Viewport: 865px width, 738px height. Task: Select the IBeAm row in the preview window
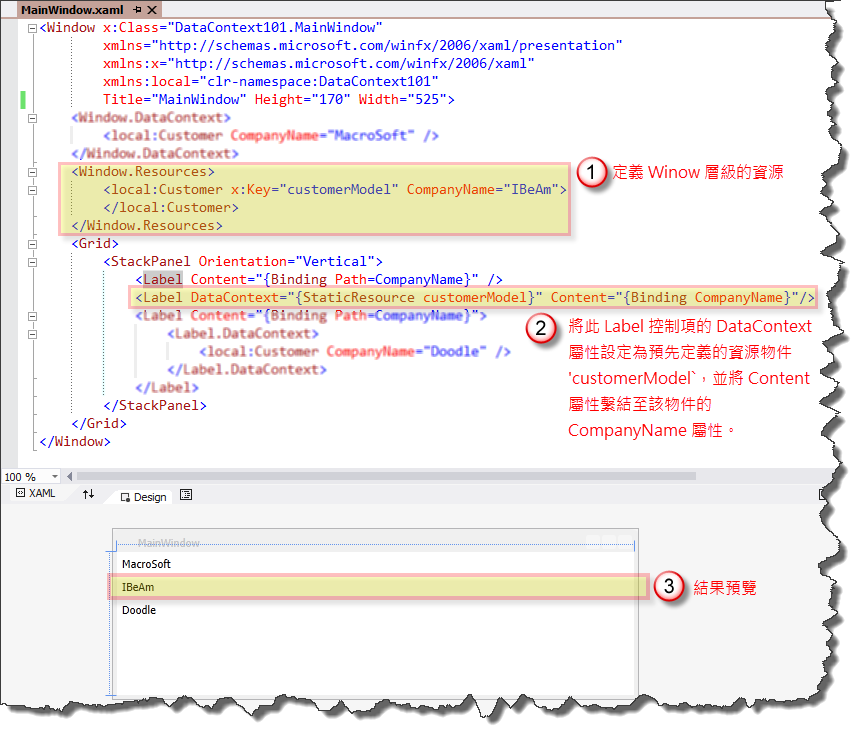pos(380,587)
